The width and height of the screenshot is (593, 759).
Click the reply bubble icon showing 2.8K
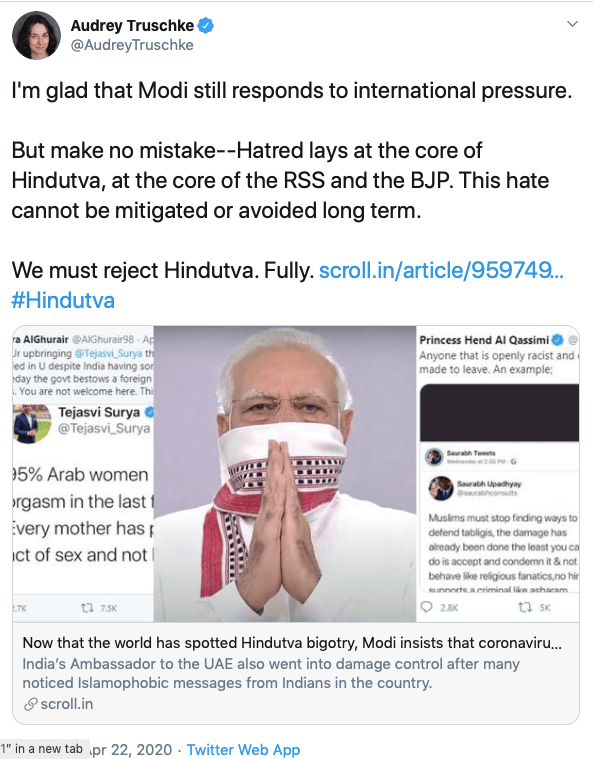[x=426, y=607]
